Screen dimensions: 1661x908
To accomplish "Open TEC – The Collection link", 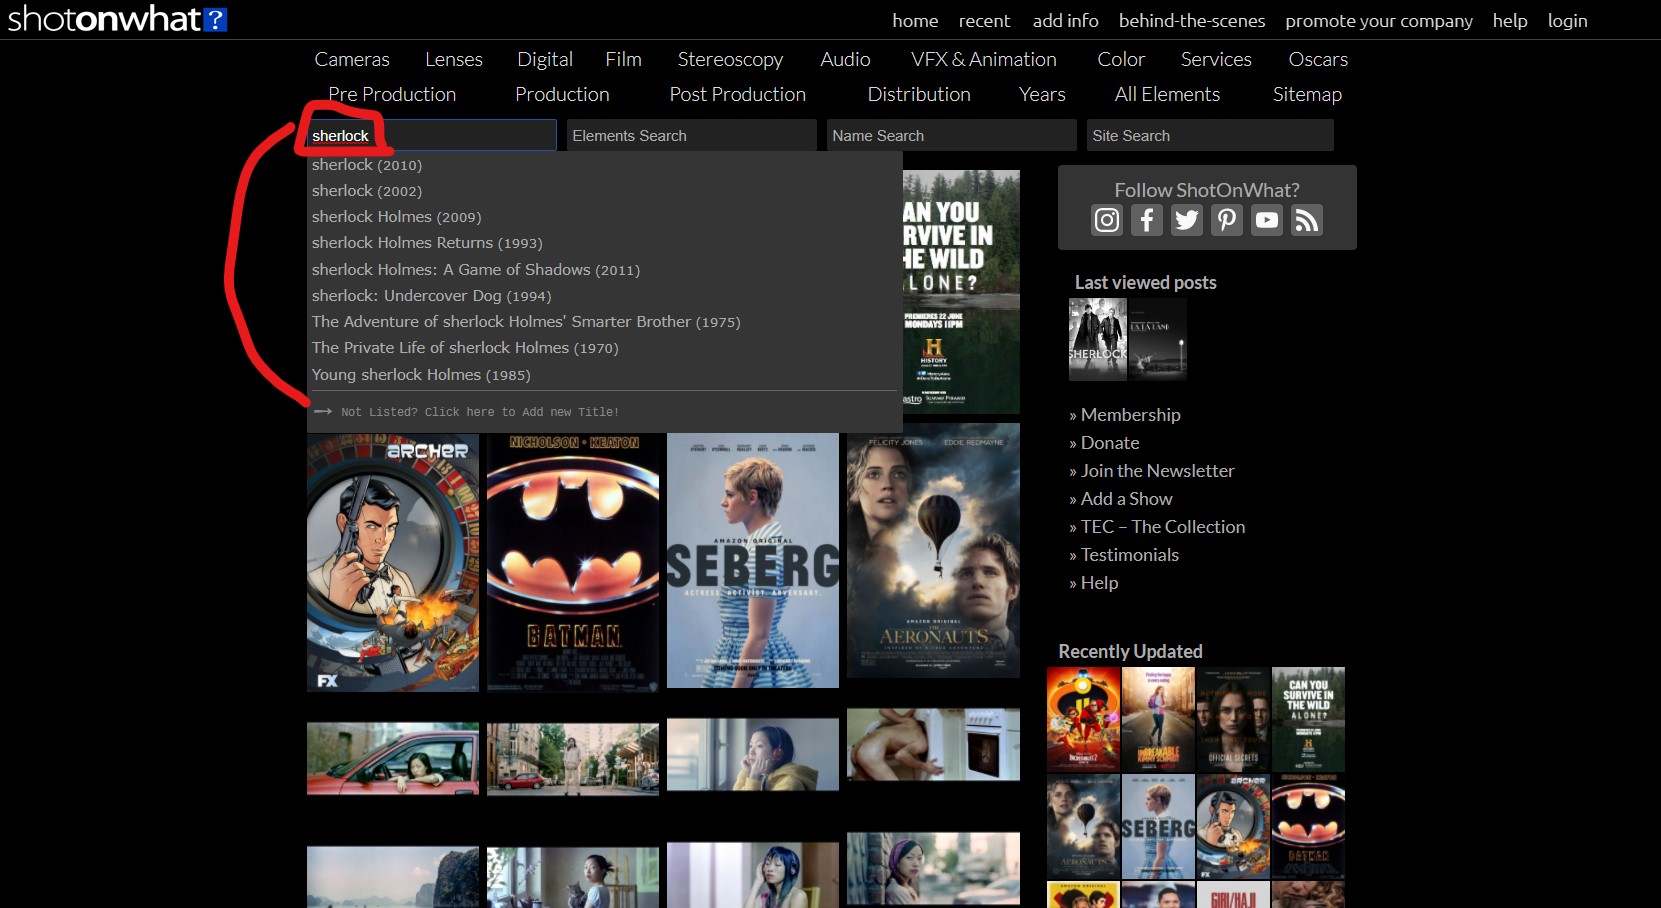I will coord(1163,527).
